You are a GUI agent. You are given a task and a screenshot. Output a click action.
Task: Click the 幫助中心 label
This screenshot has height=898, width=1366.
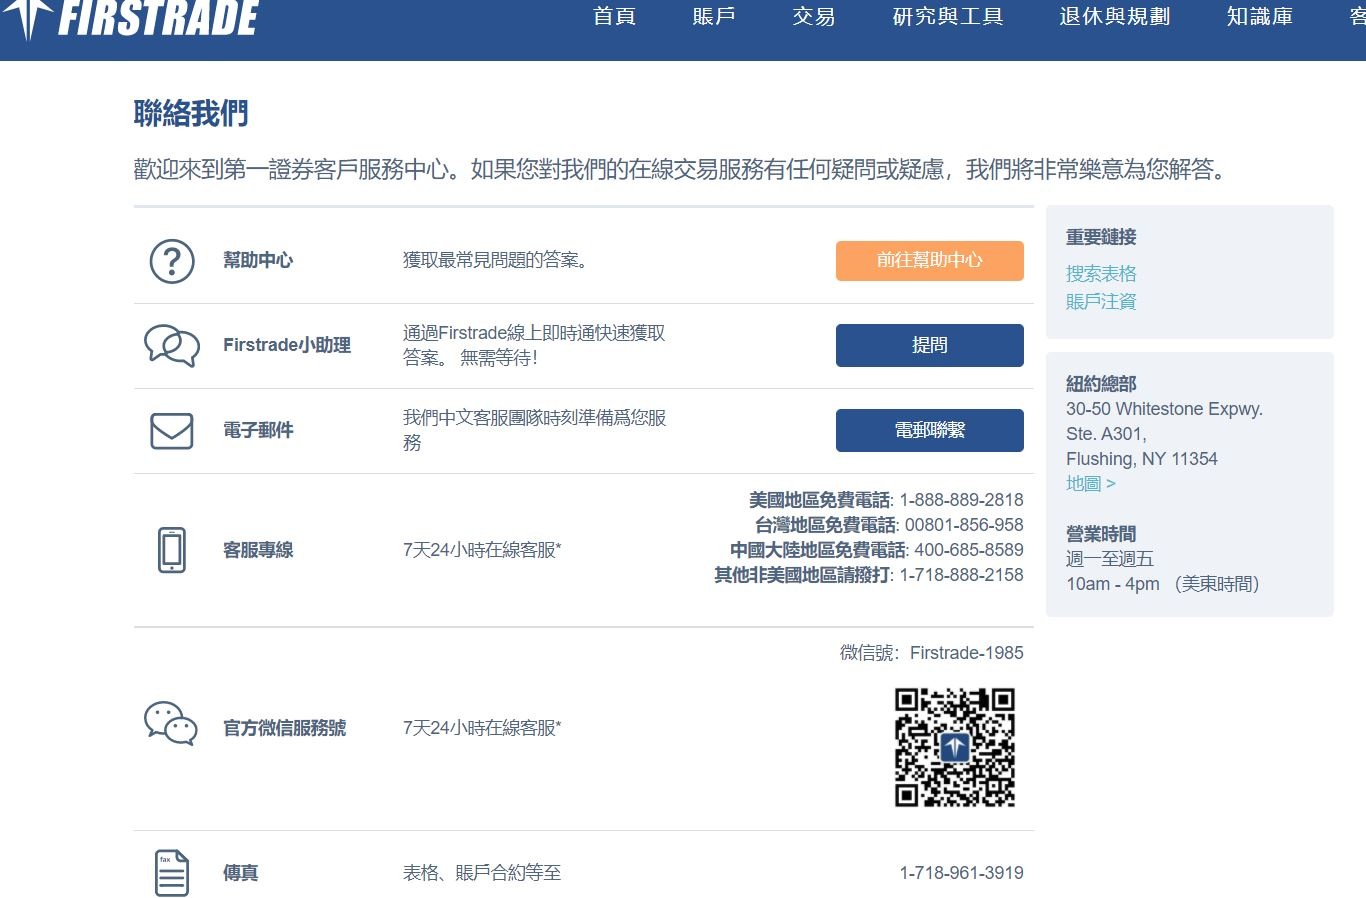(258, 260)
